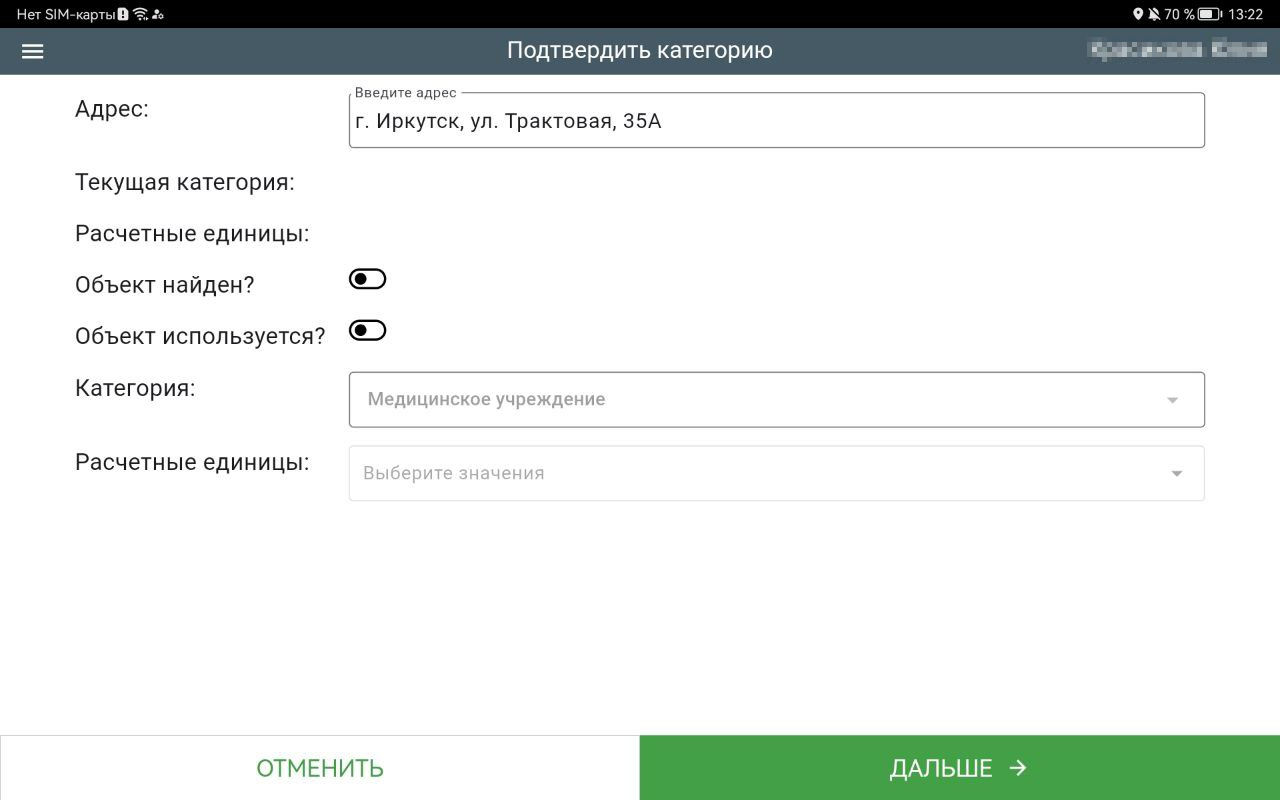Tap the blurred user name in header
This screenshot has width=1280, height=800.
click(1177, 50)
